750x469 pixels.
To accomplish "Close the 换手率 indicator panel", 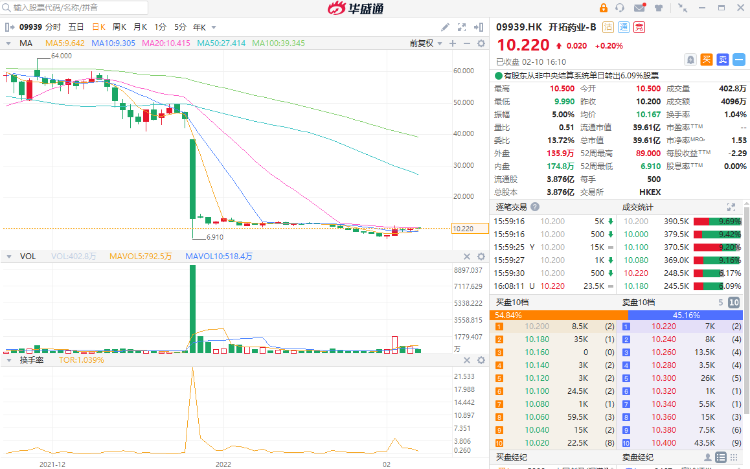I will coord(467,360).
